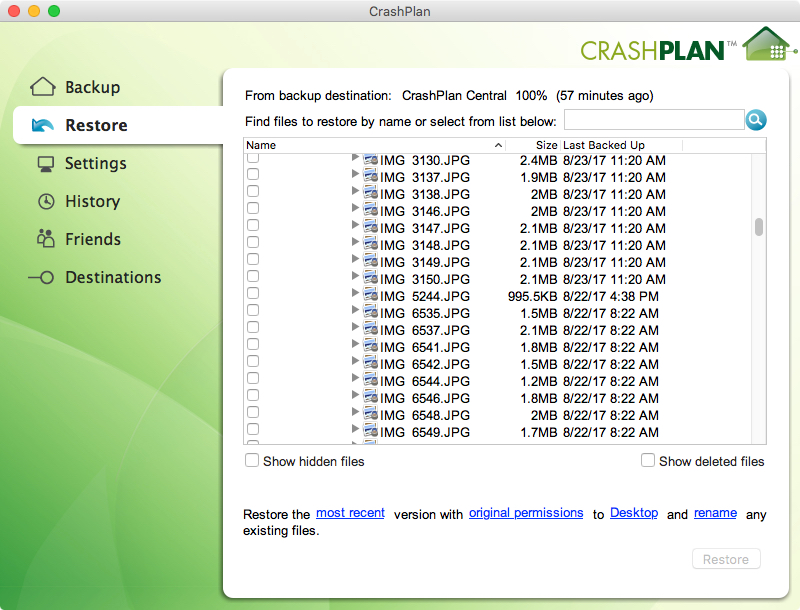
Task: Click the CrashPlan house logo
Action: [768, 44]
